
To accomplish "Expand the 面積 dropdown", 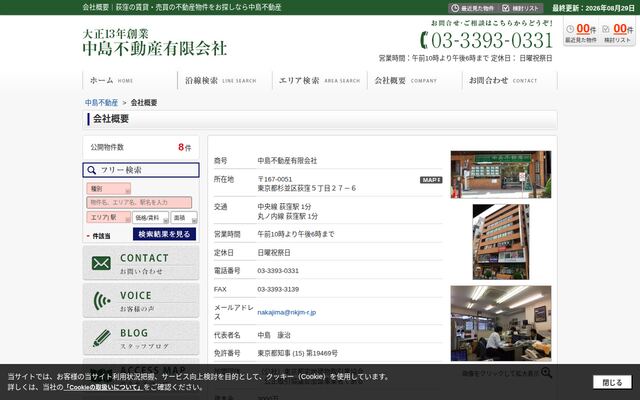I will click(184, 218).
